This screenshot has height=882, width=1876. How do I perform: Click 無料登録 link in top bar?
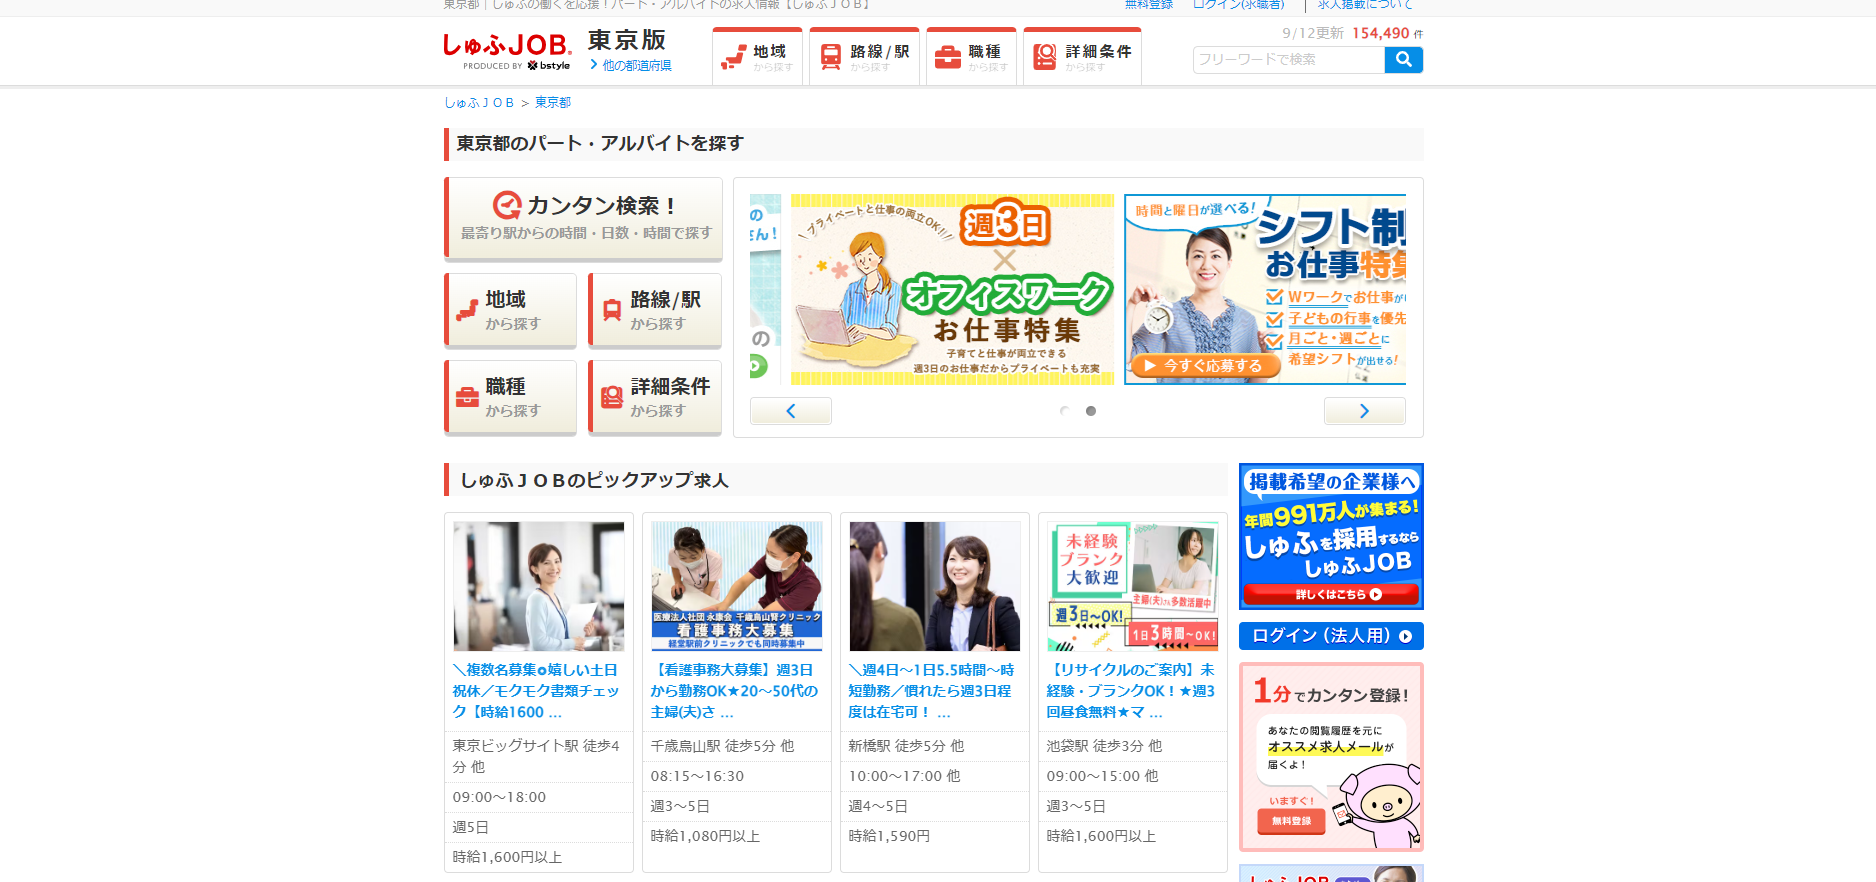1149,5
